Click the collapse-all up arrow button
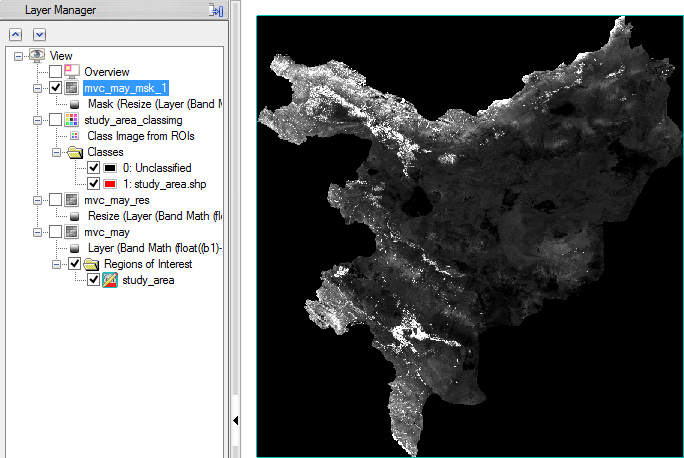 15,34
